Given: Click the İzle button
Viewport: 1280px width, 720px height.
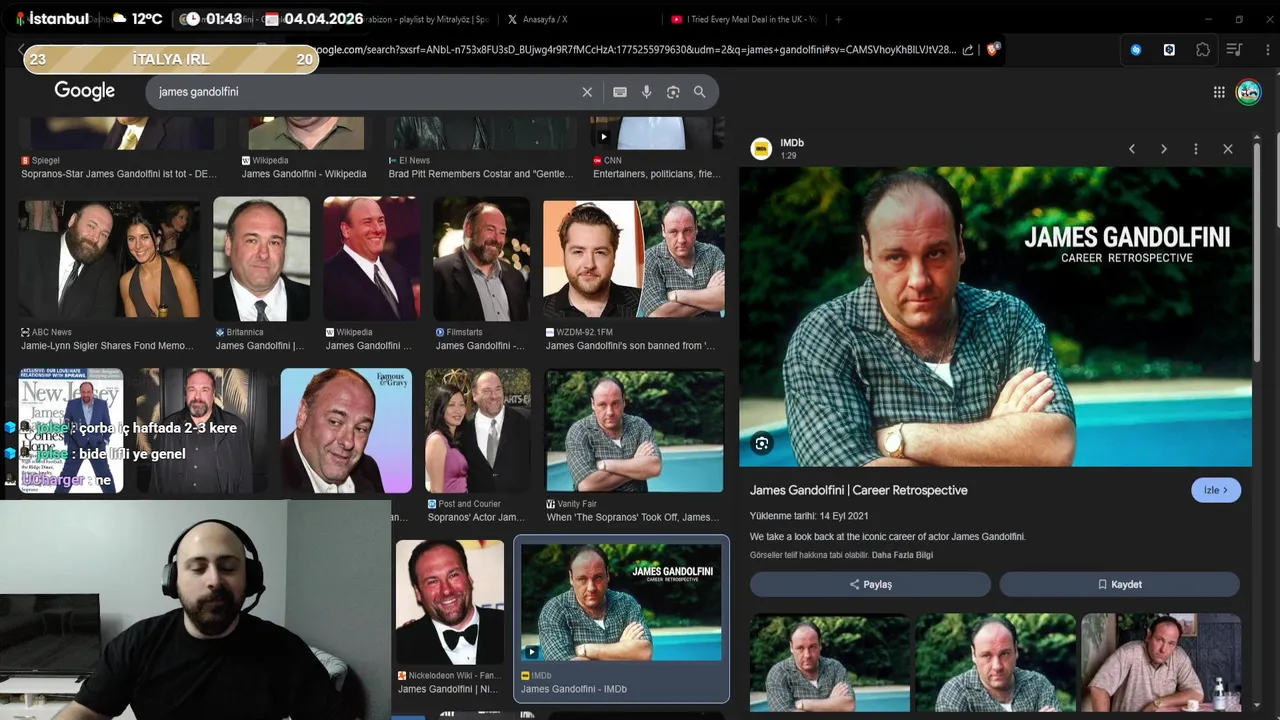Looking at the screenshot, I should coord(1216,490).
